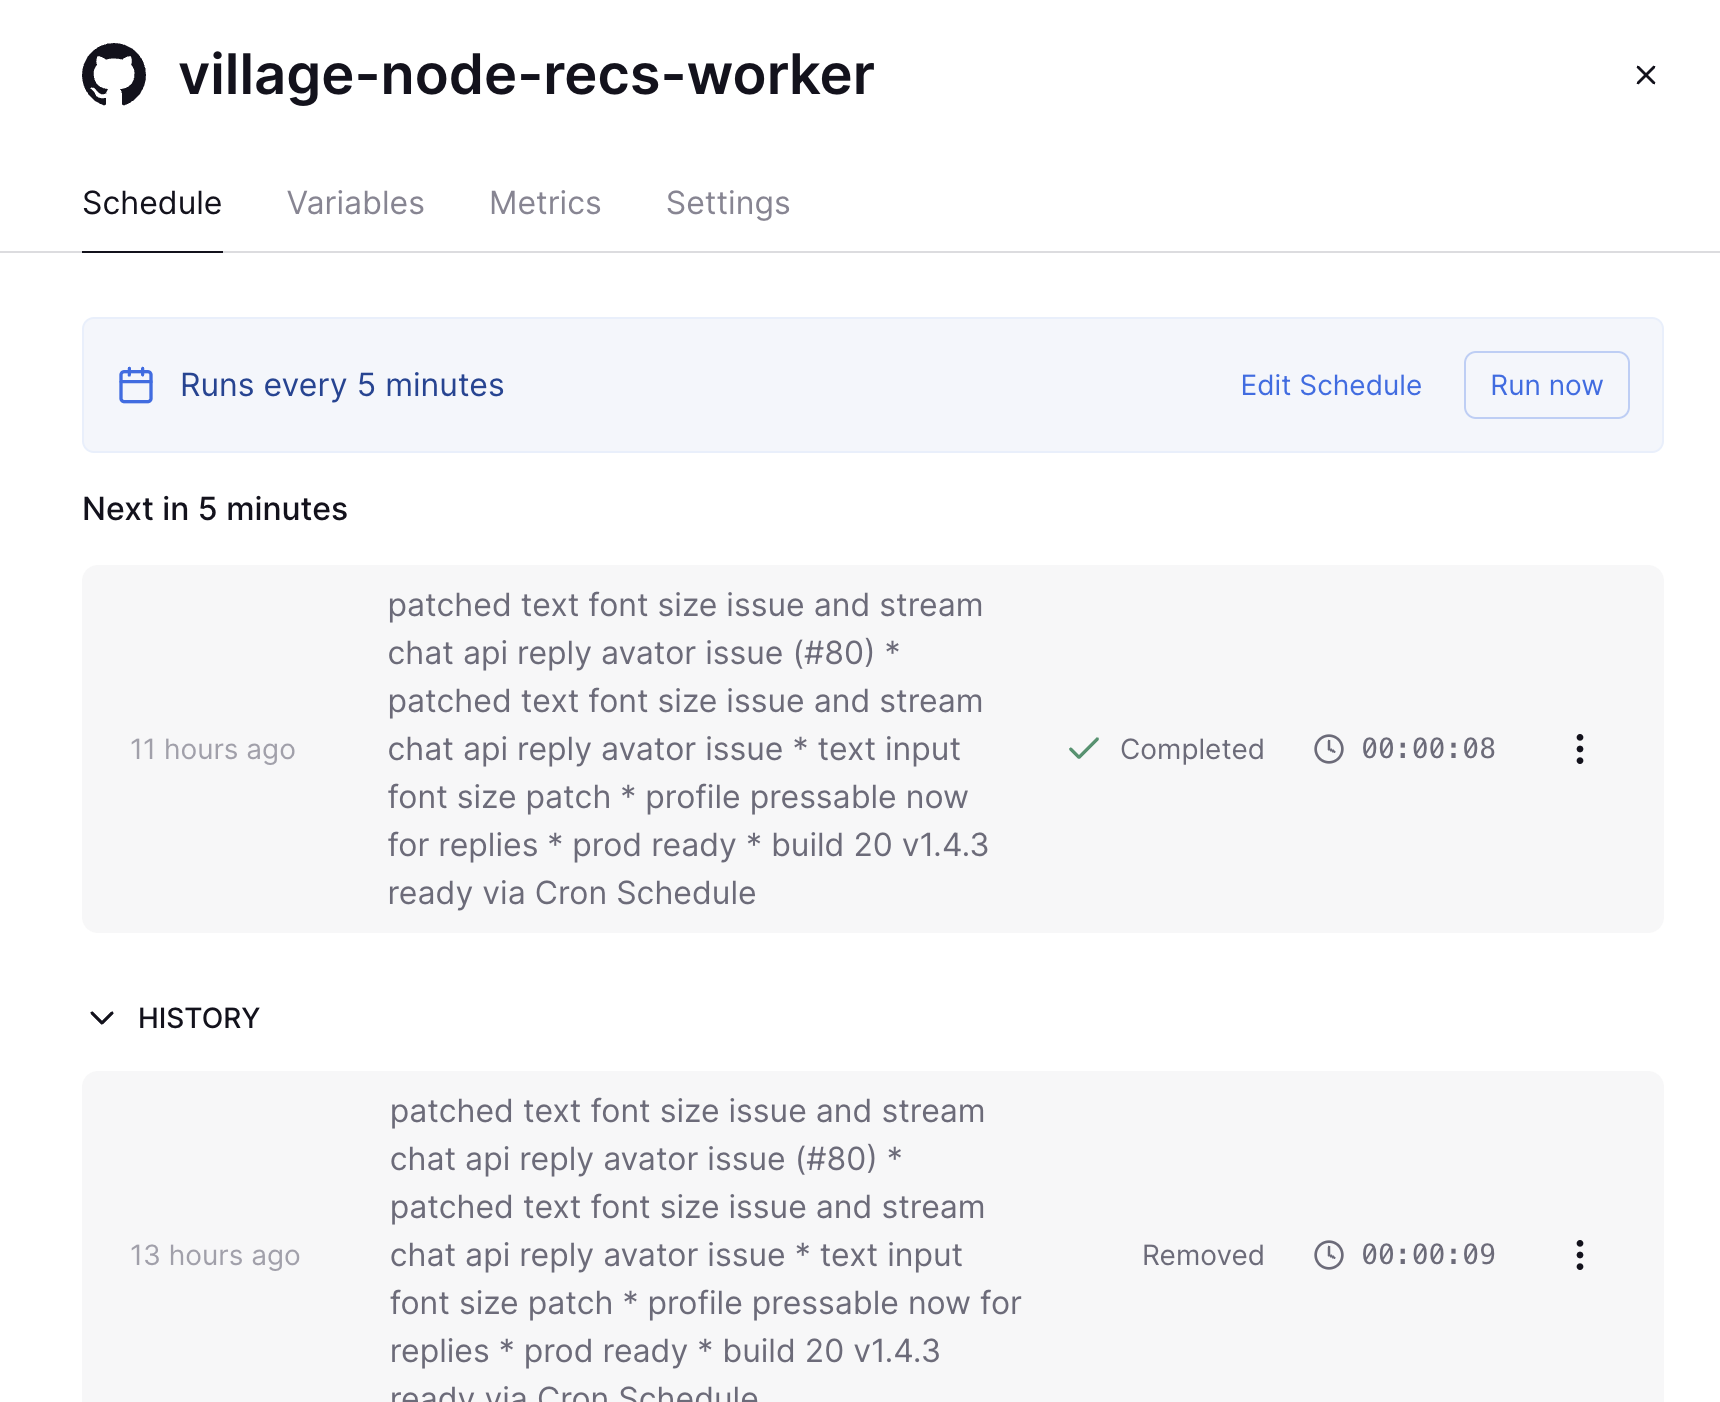1720x1402 pixels.
Task: Open the three-dot menu for the Completed run
Action: [1579, 749]
